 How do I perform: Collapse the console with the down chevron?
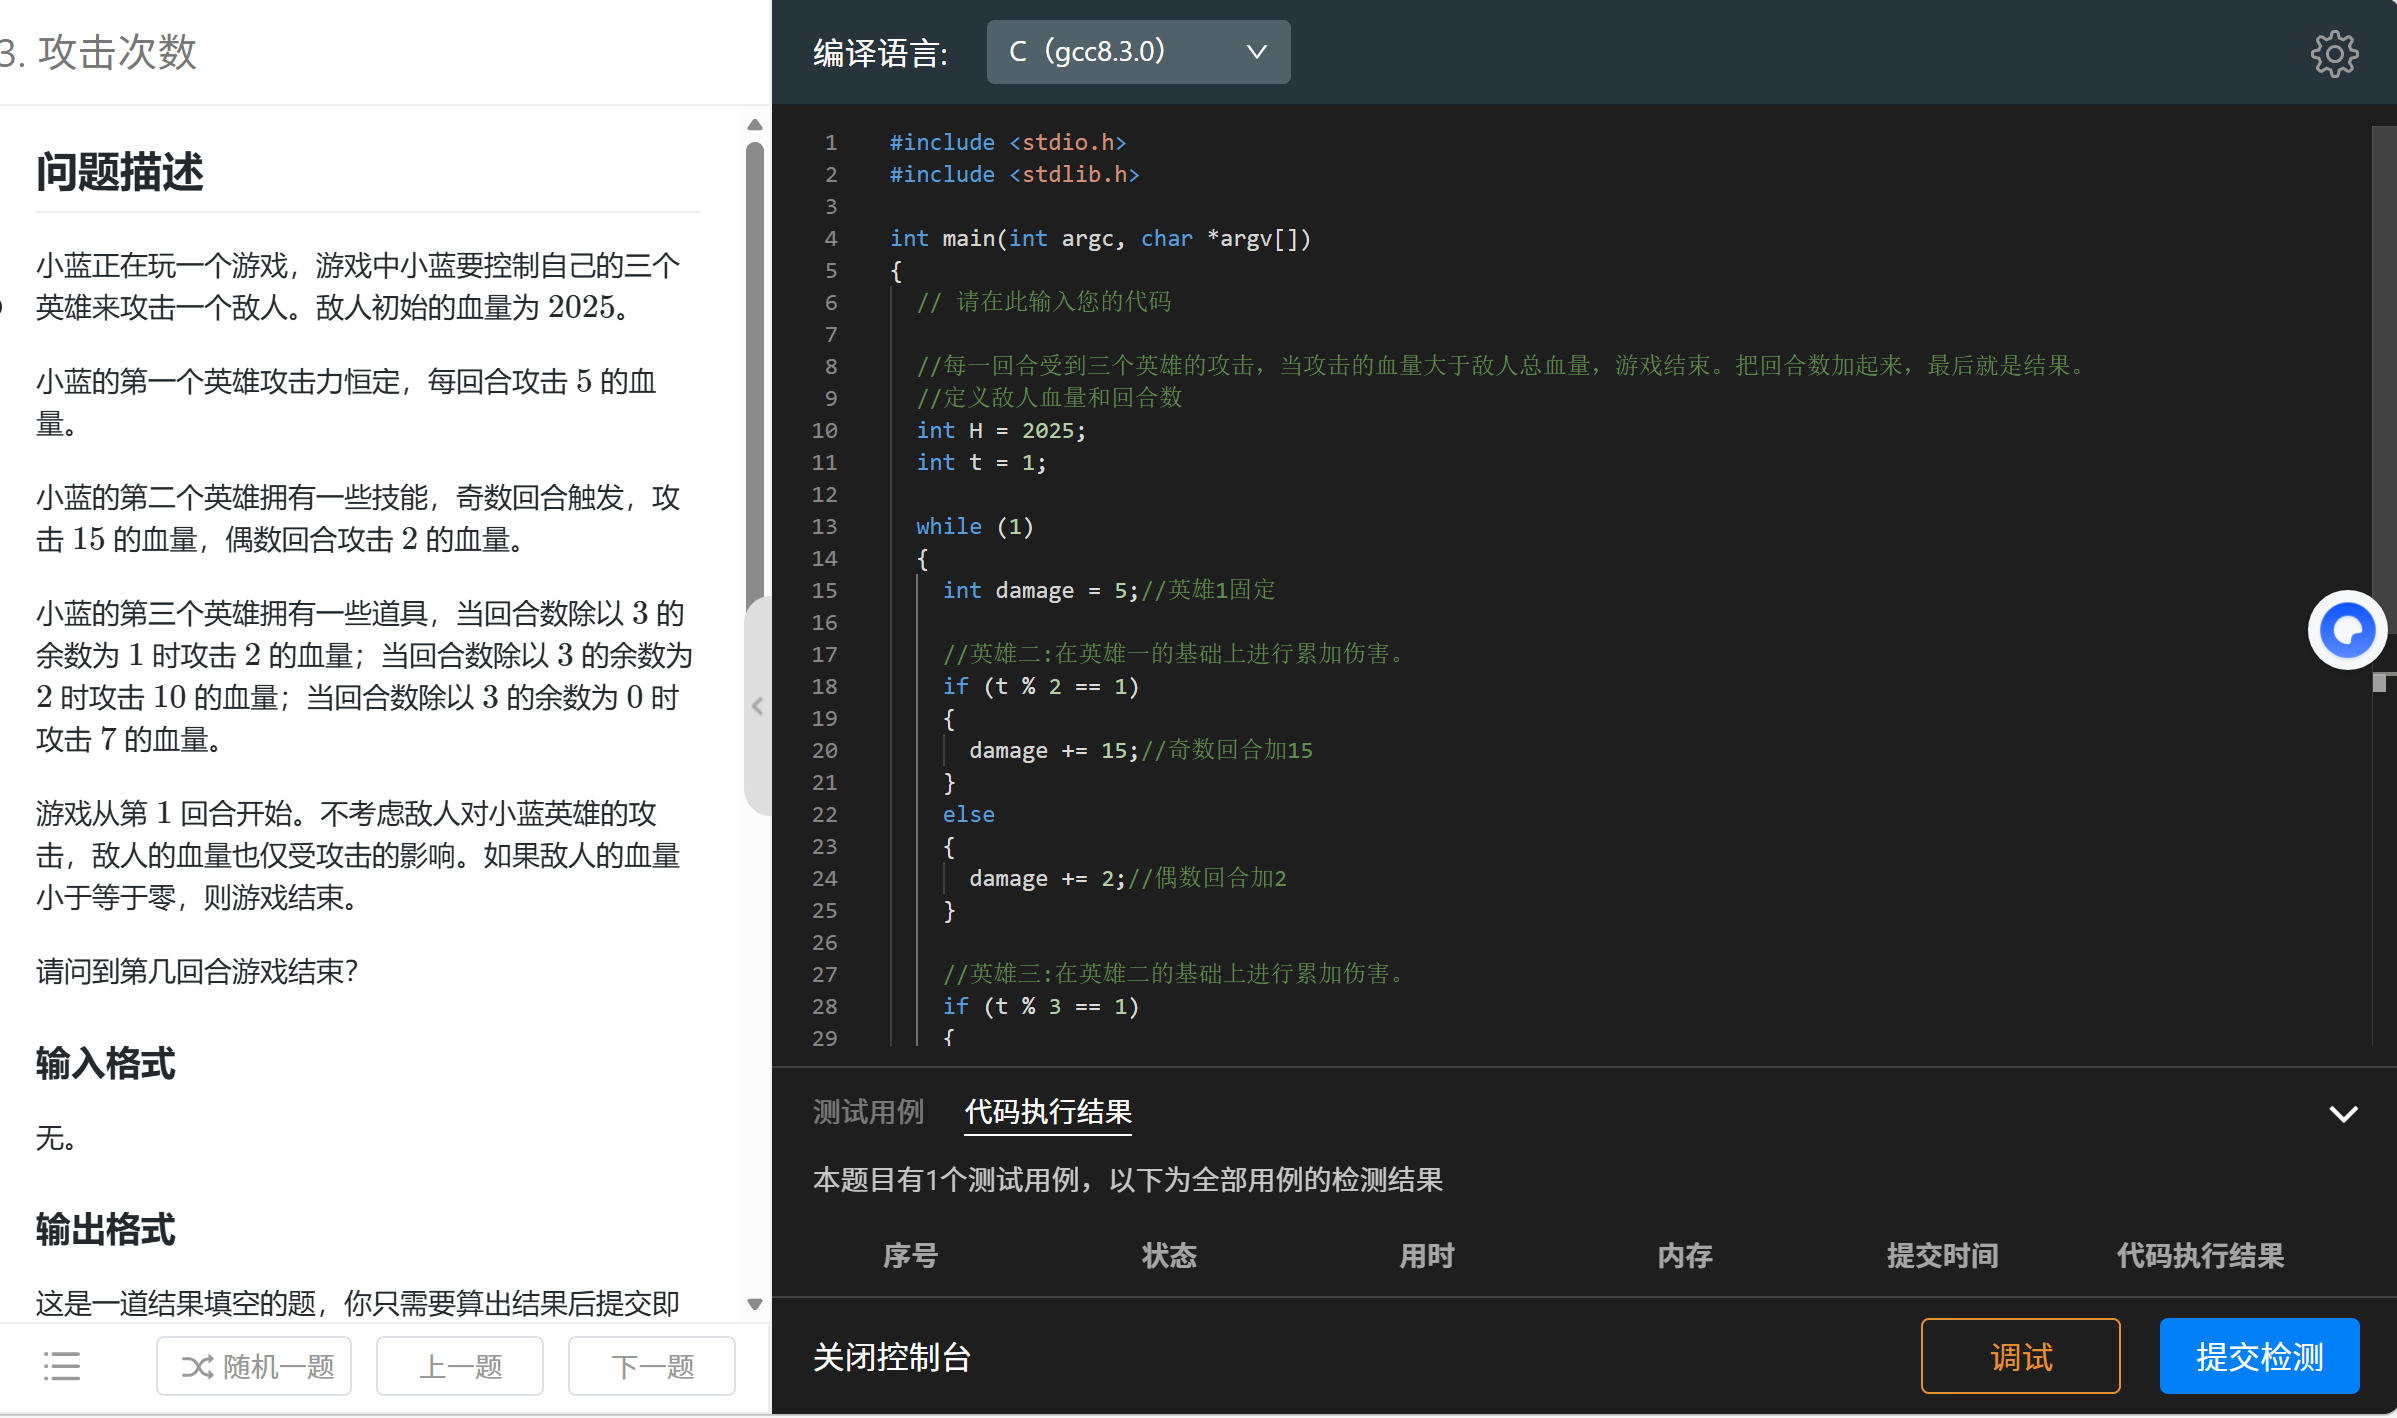tap(2343, 1113)
